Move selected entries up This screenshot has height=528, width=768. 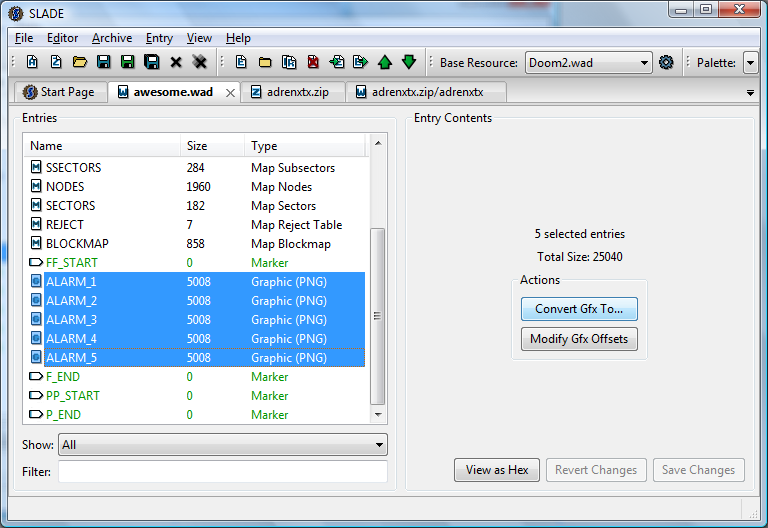385,62
